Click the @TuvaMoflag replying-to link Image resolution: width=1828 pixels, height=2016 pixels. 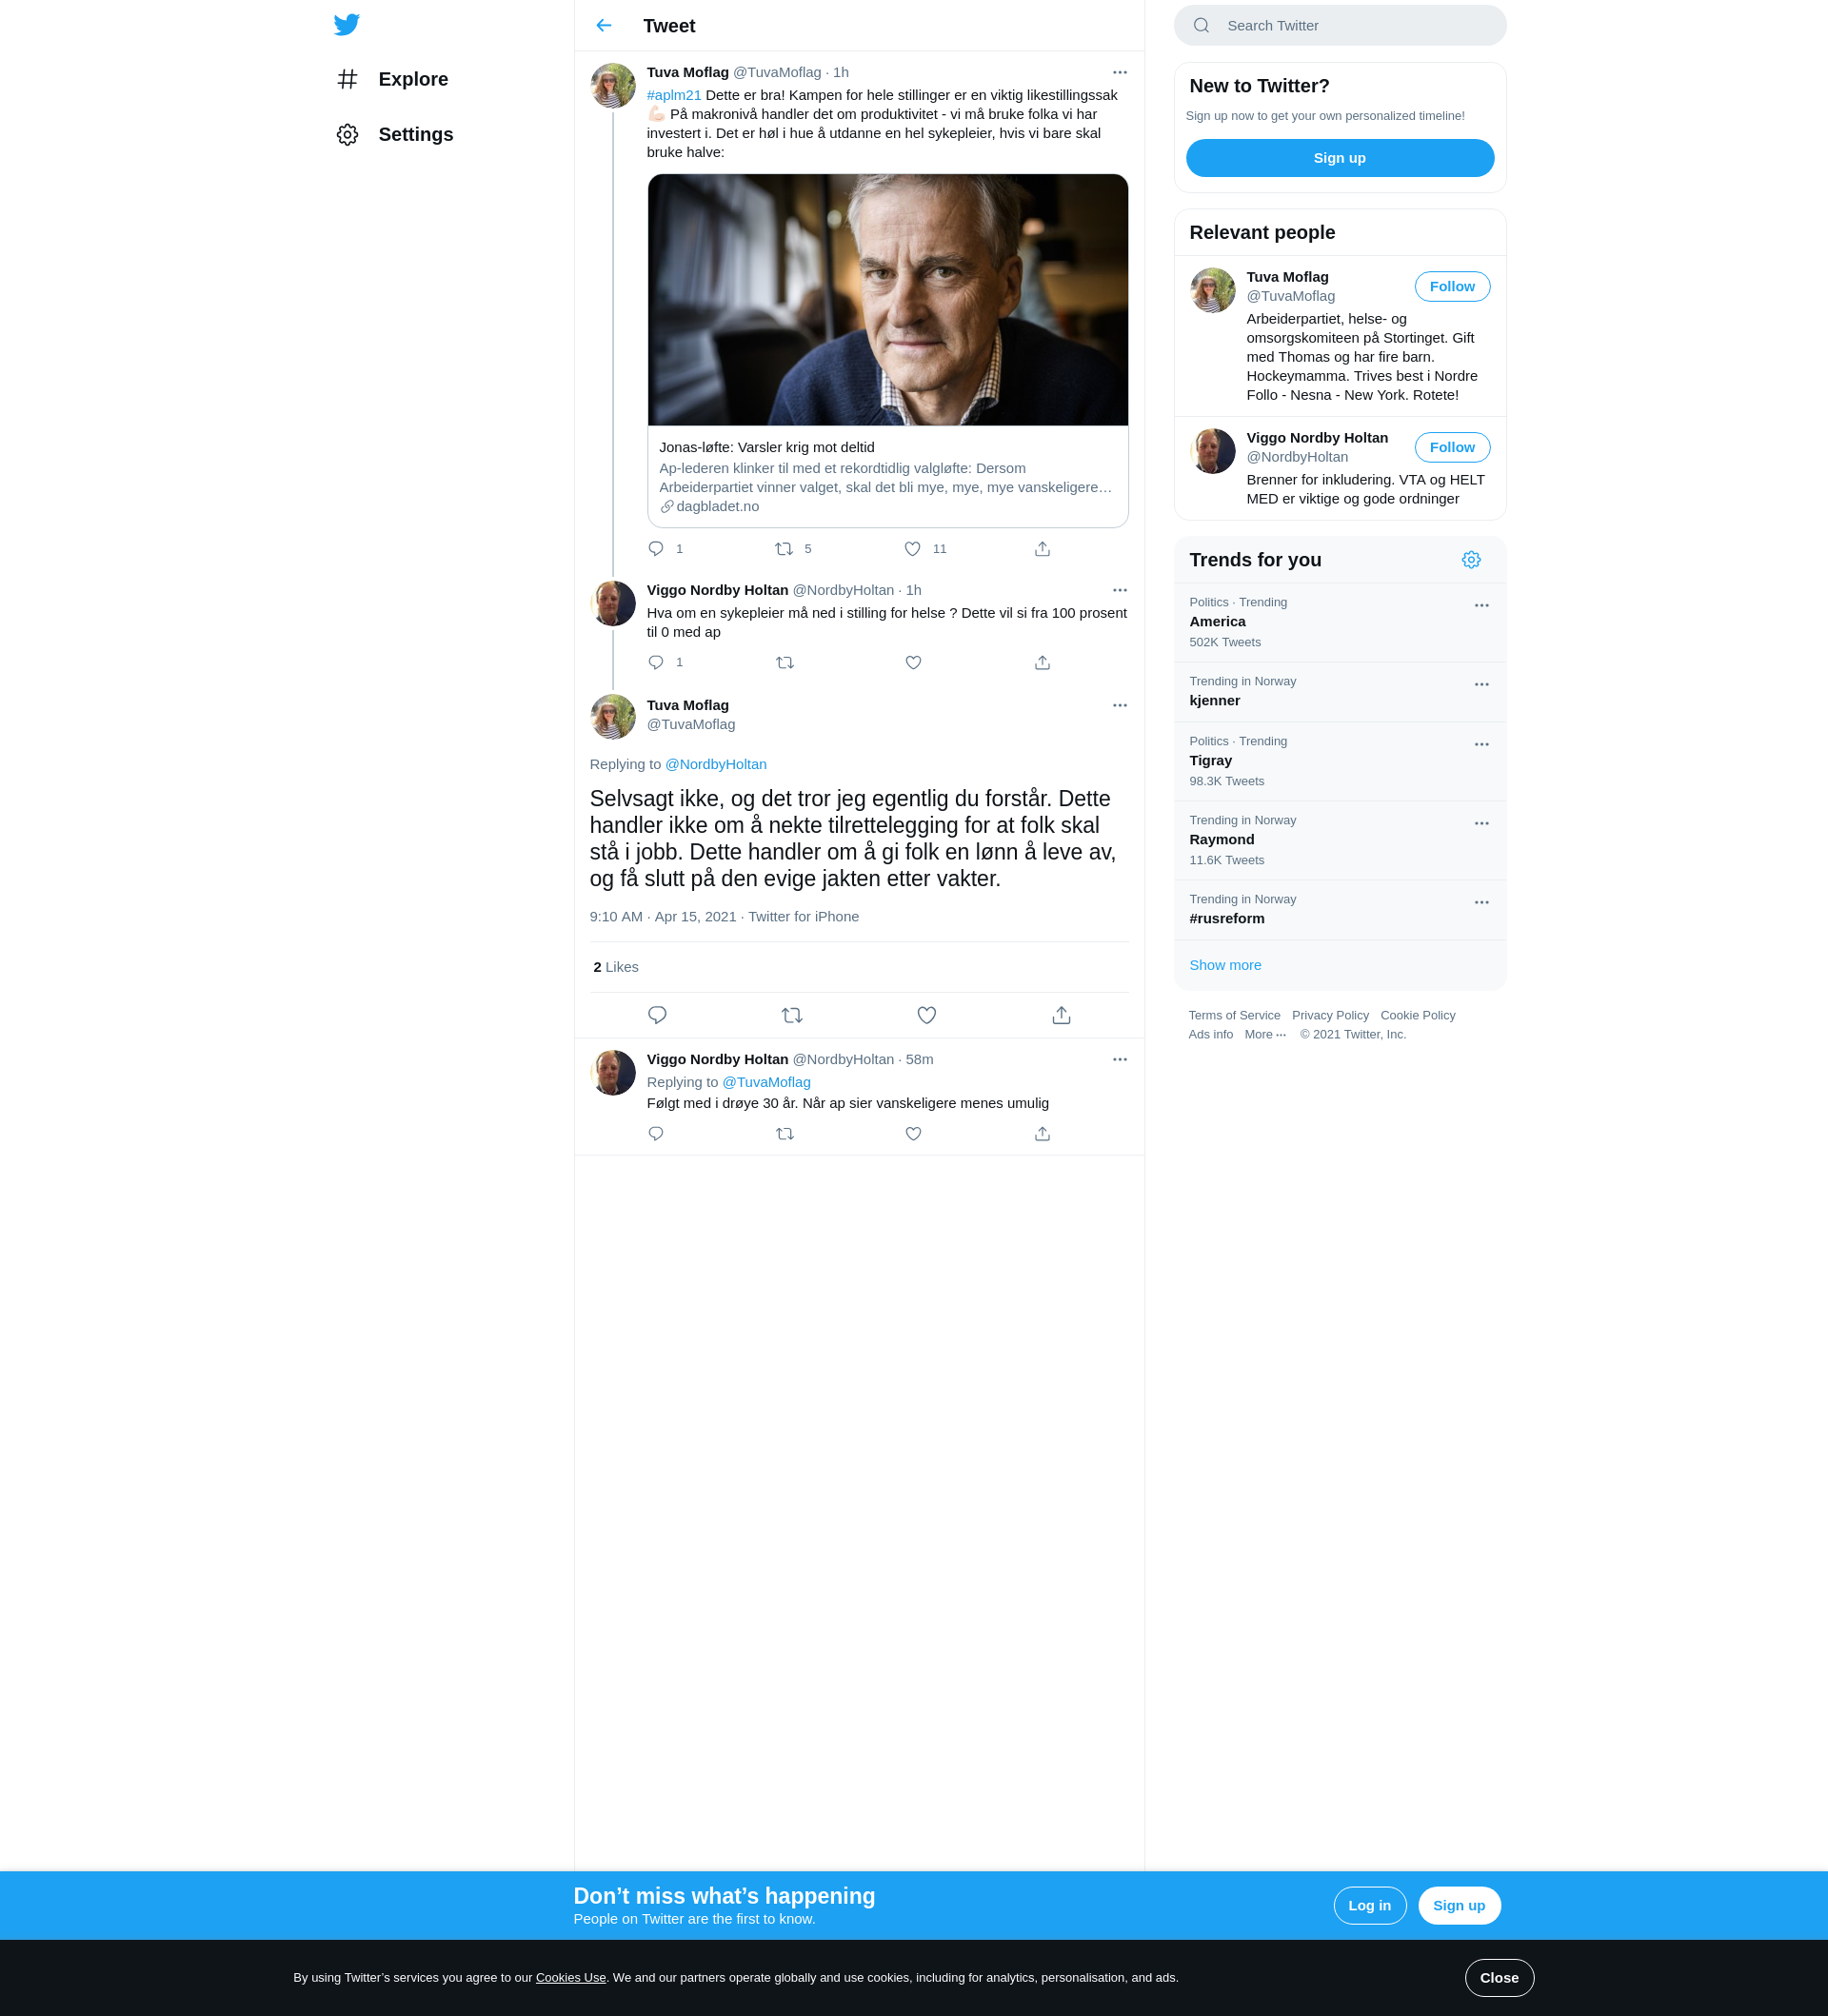(x=766, y=1082)
